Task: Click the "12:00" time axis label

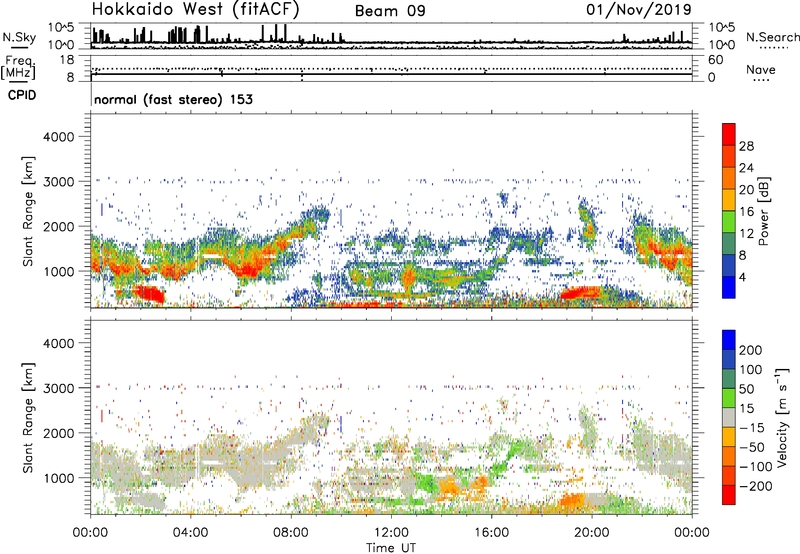Action: [391, 533]
